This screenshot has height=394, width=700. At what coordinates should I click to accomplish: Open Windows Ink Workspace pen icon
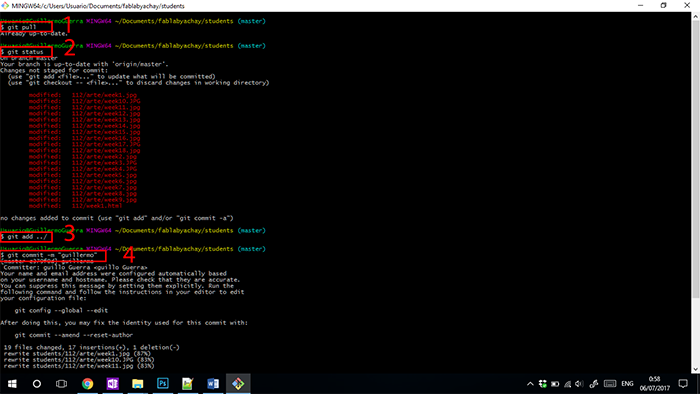594,384
